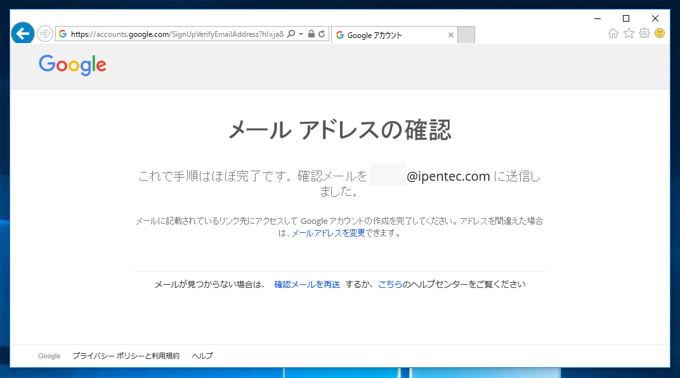
Task: Open the Tools gear icon
Action: [x=644, y=33]
